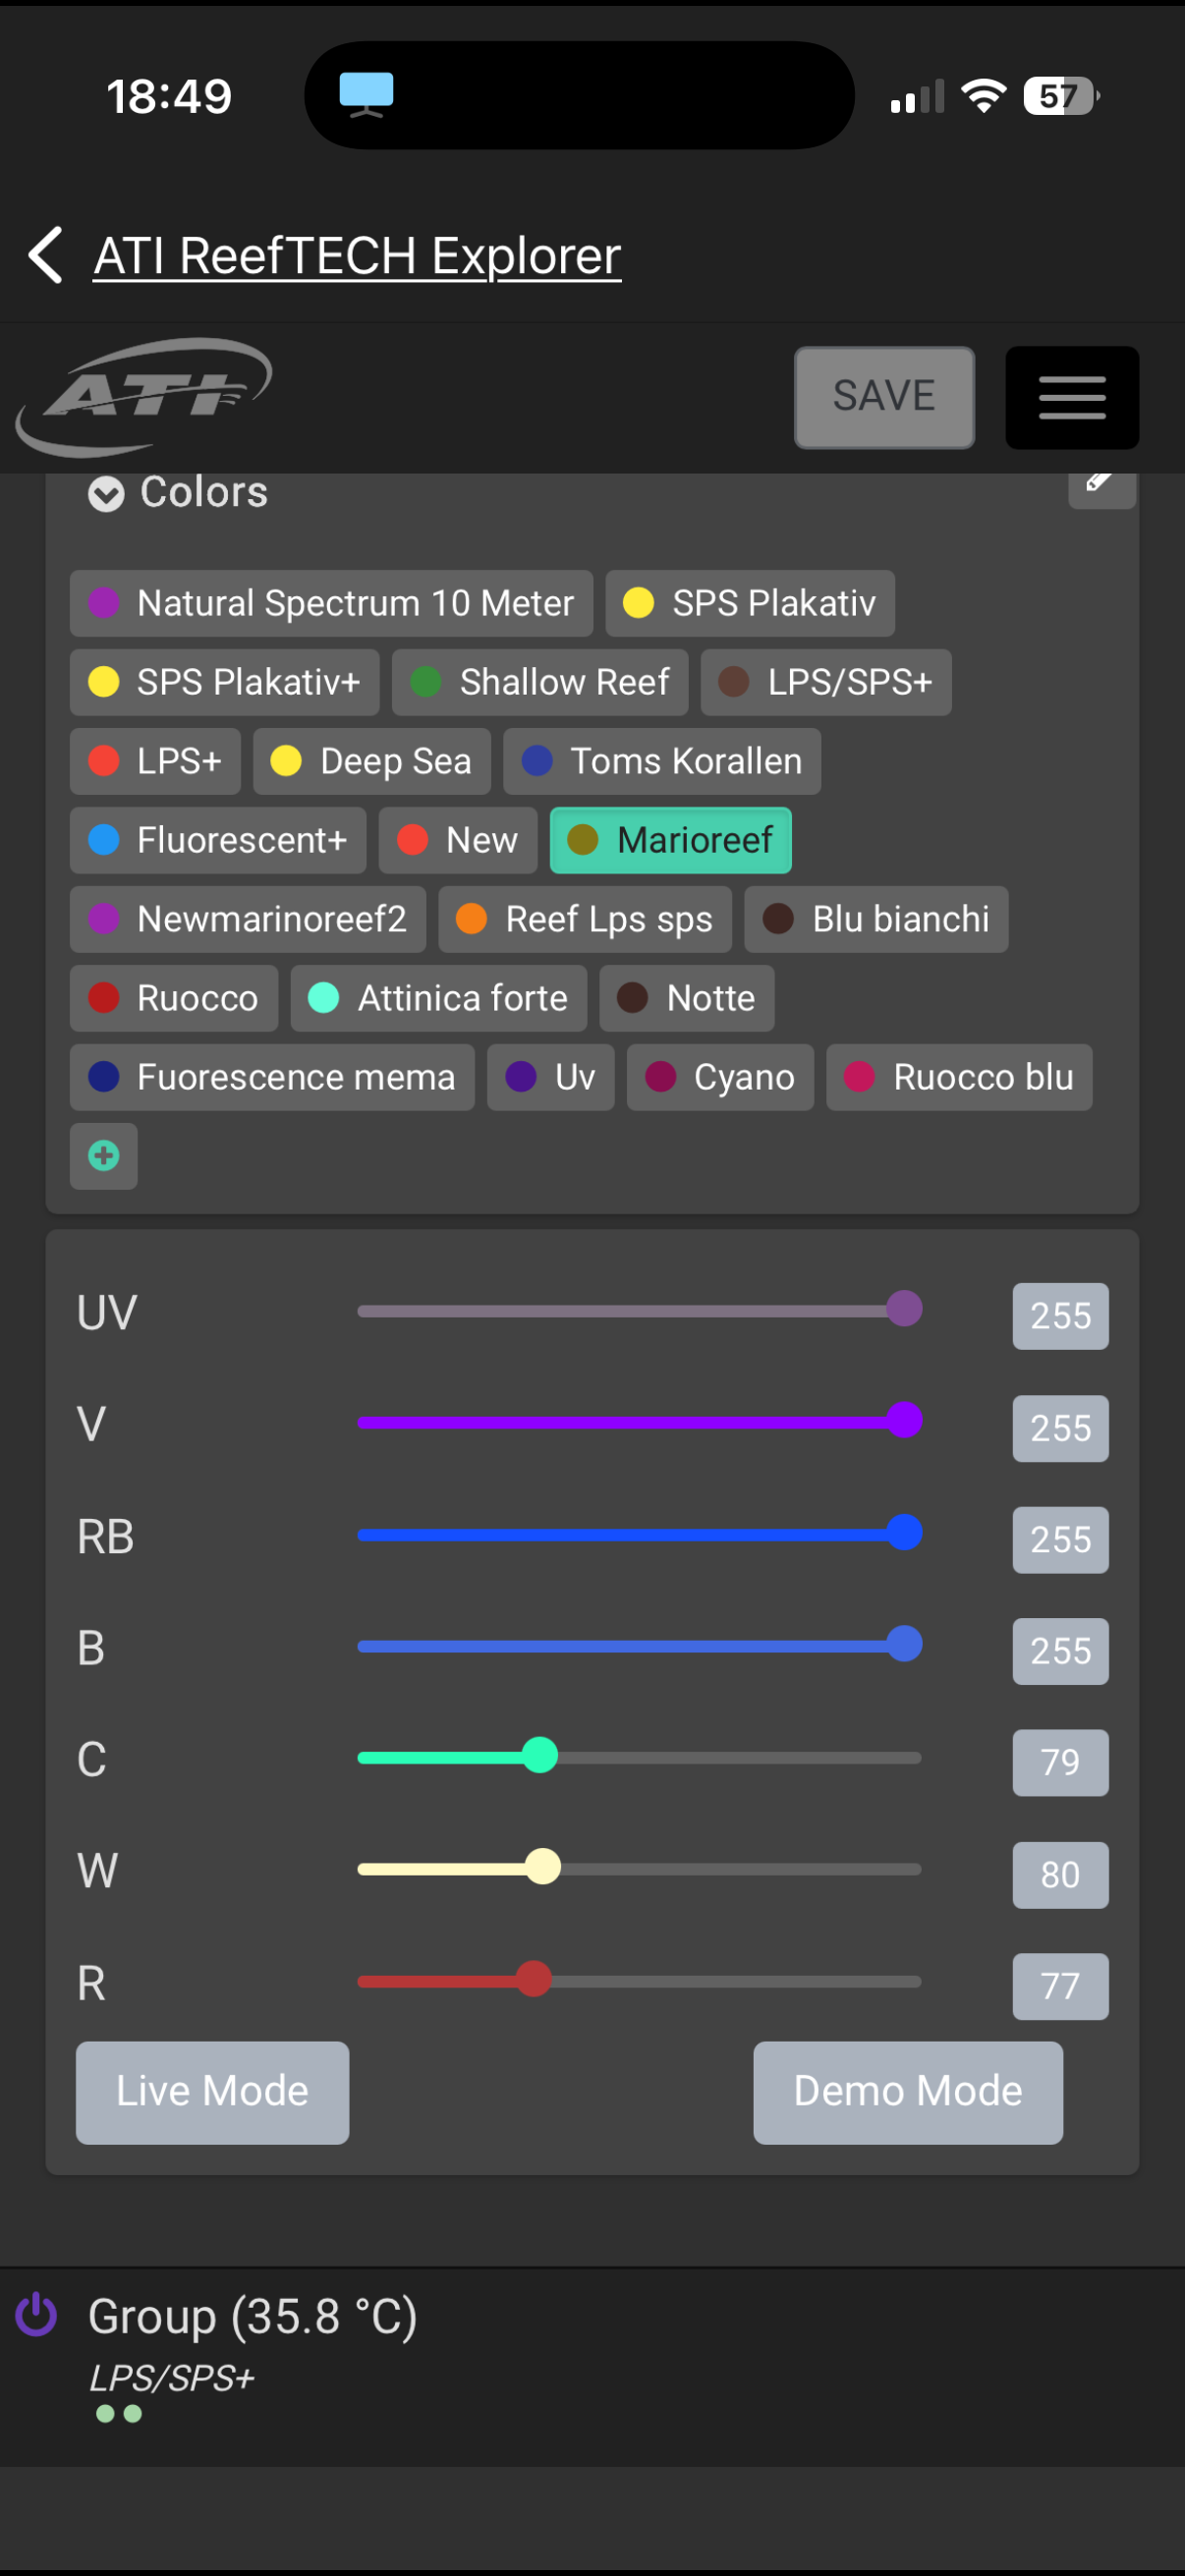Click the R channel value box
This screenshot has width=1185, height=2576.
1059,1986
